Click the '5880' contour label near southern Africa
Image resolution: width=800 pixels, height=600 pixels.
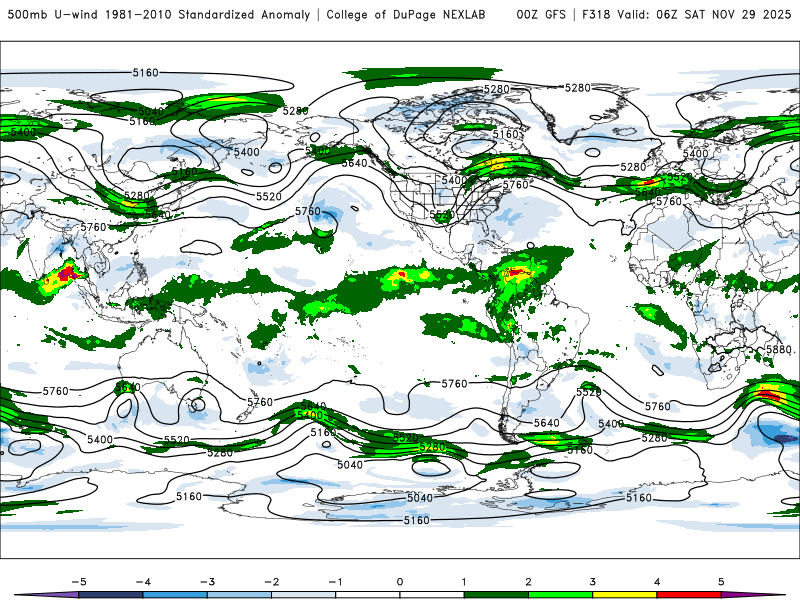tap(779, 349)
